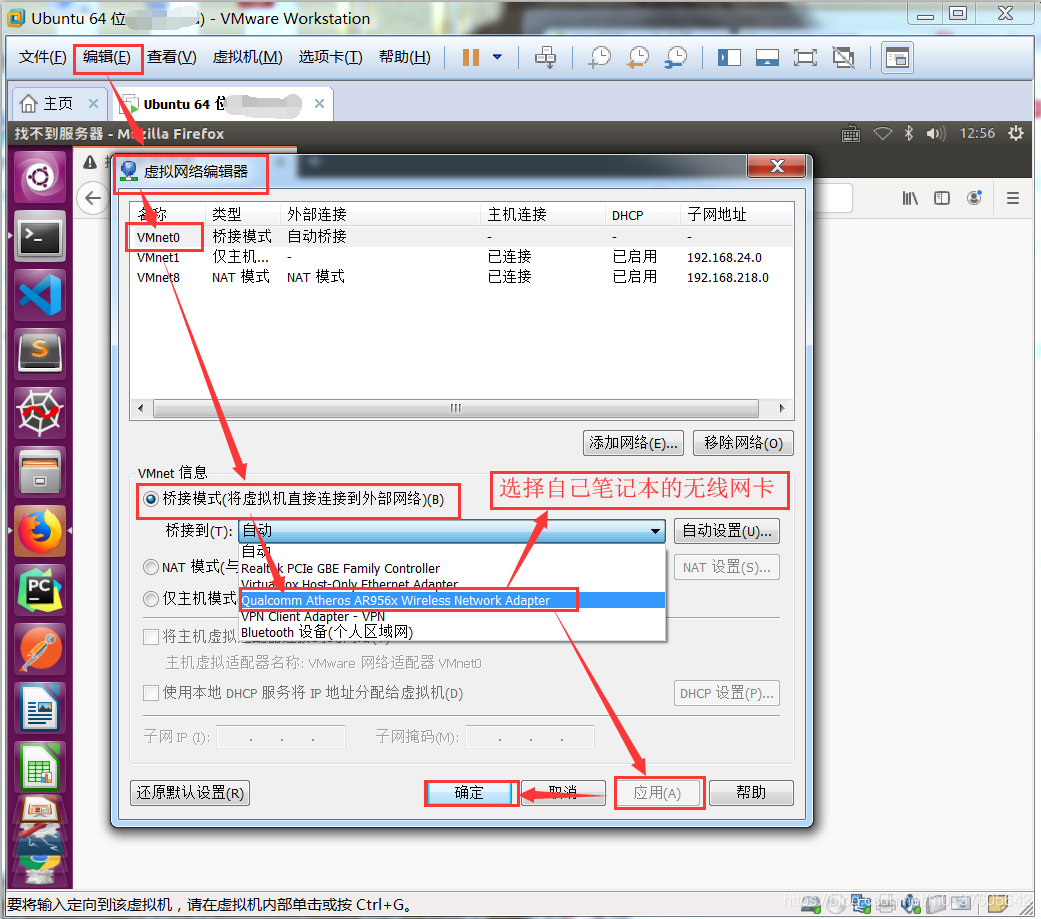Open the Firefox library icon
1041x919 pixels.
pyautogui.click(x=910, y=198)
